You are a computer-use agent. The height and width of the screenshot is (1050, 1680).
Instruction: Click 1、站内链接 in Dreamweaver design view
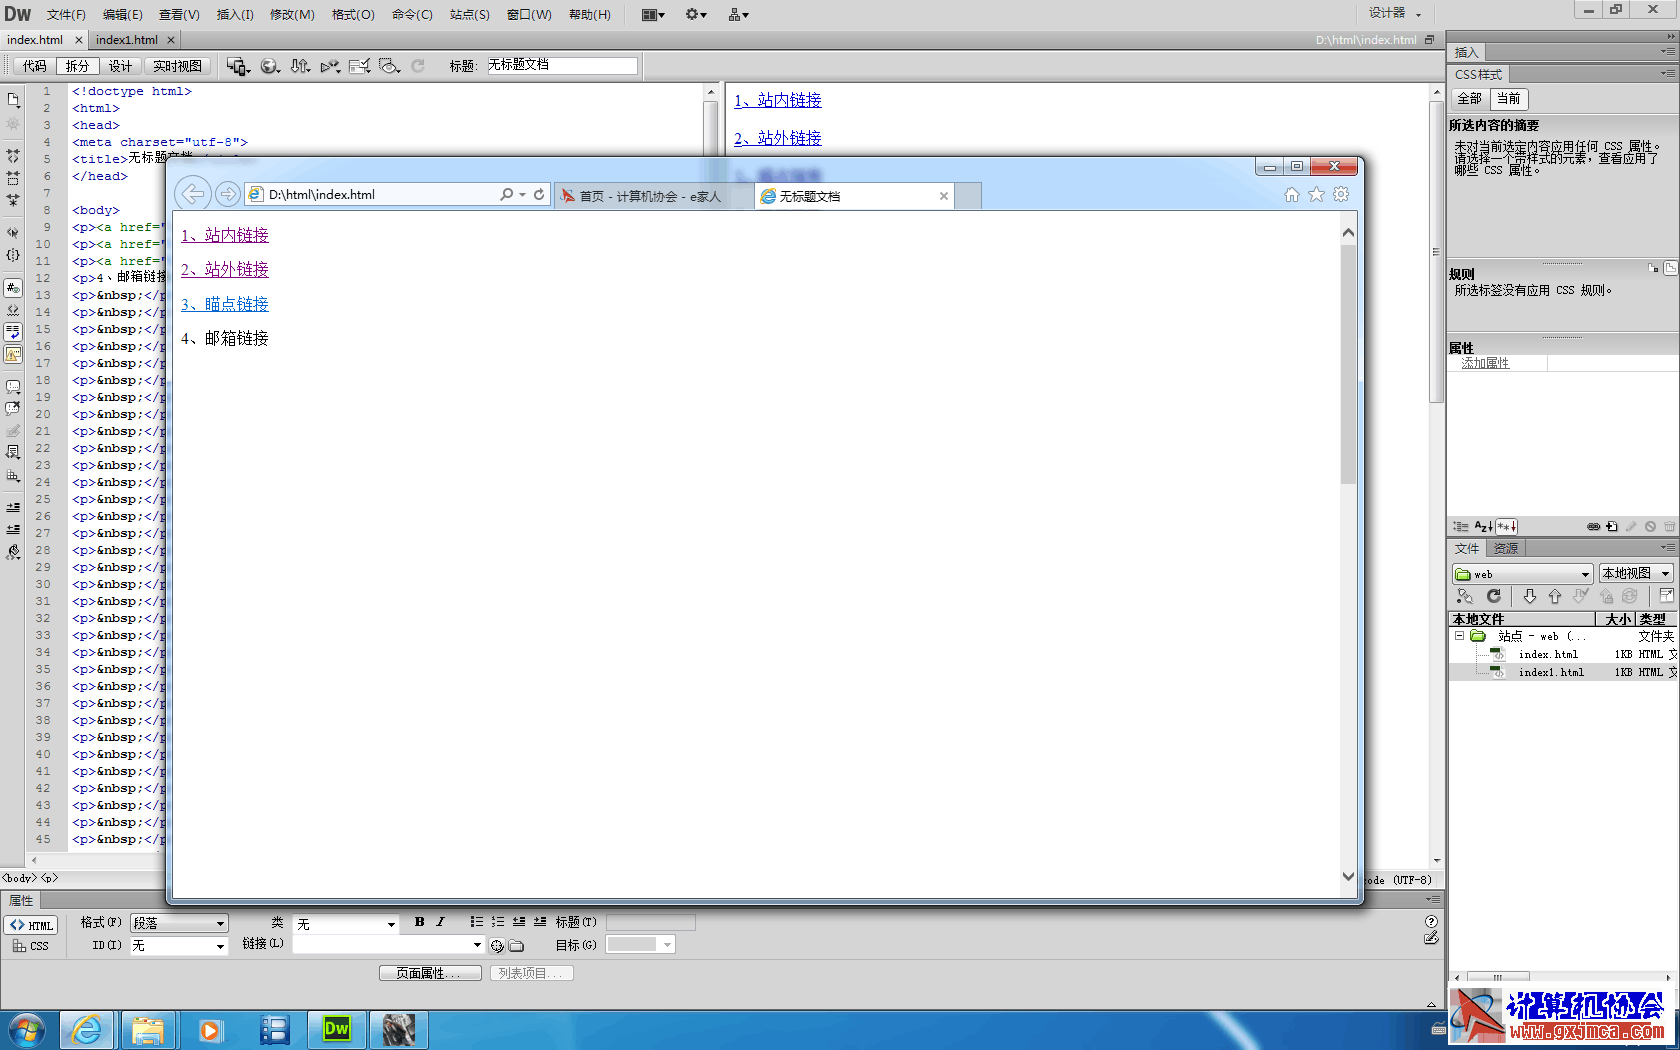click(778, 100)
